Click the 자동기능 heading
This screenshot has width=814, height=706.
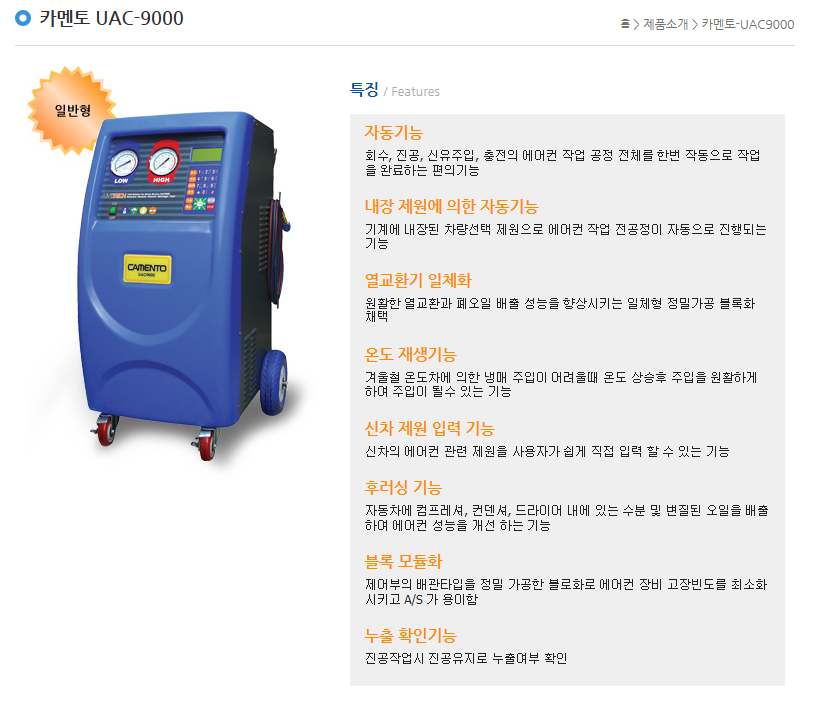(x=394, y=132)
